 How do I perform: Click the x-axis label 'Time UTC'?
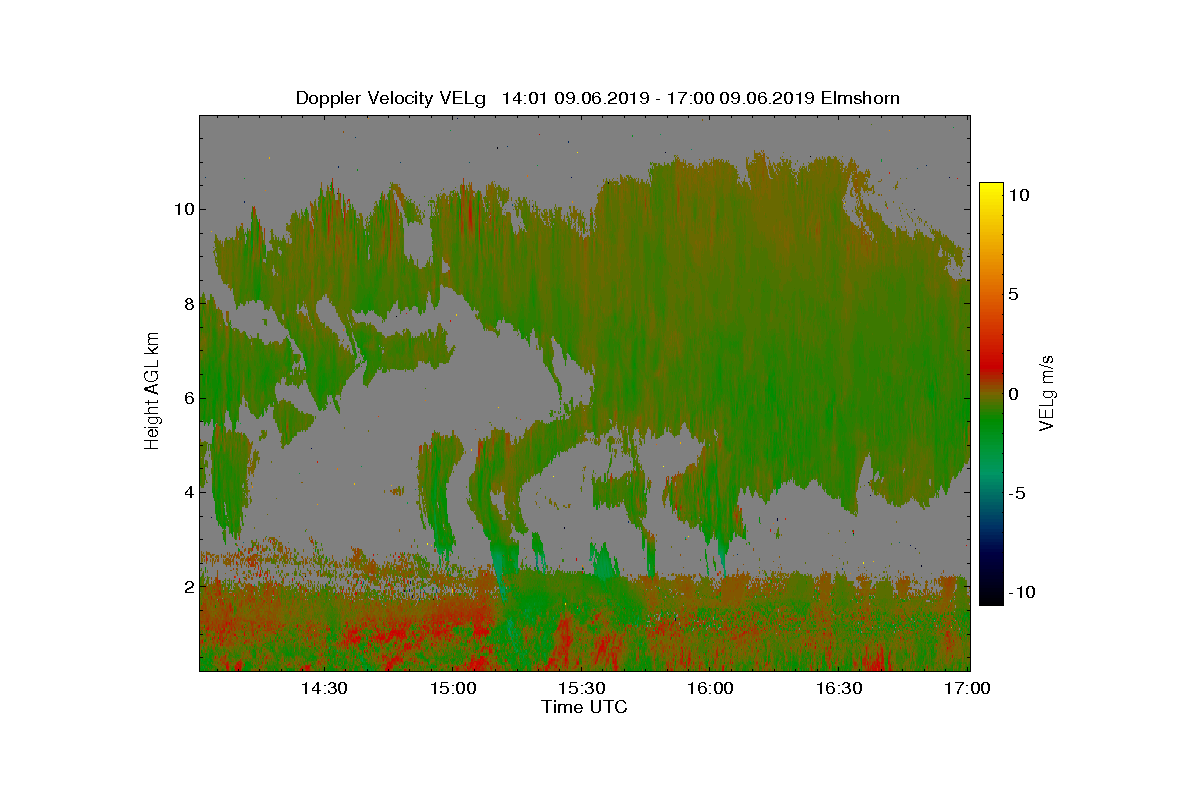pos(585,707)
